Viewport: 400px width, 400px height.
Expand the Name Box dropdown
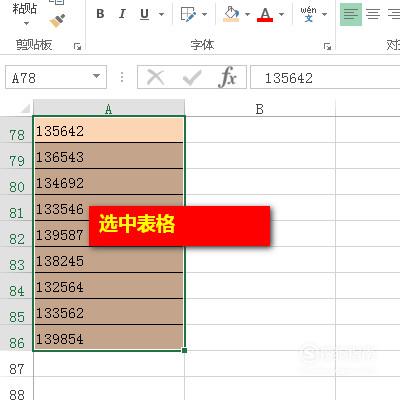click(x=96, y=77)
